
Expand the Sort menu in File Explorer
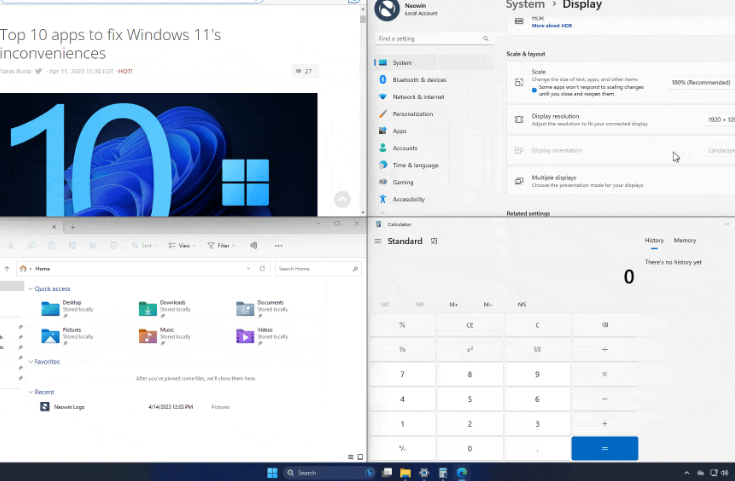[142, 245]
